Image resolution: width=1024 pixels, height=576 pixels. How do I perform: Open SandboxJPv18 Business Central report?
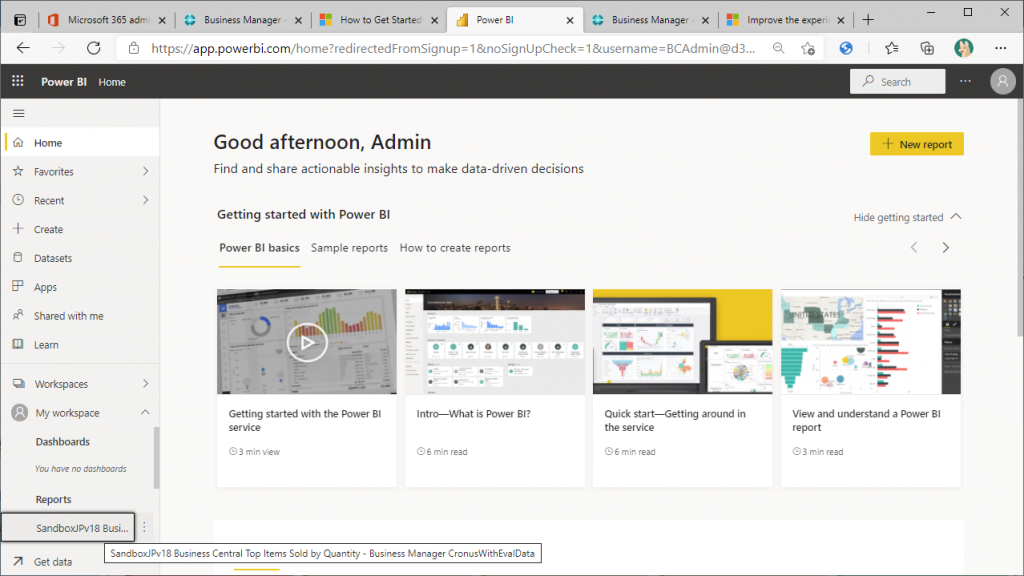[69, 528]
